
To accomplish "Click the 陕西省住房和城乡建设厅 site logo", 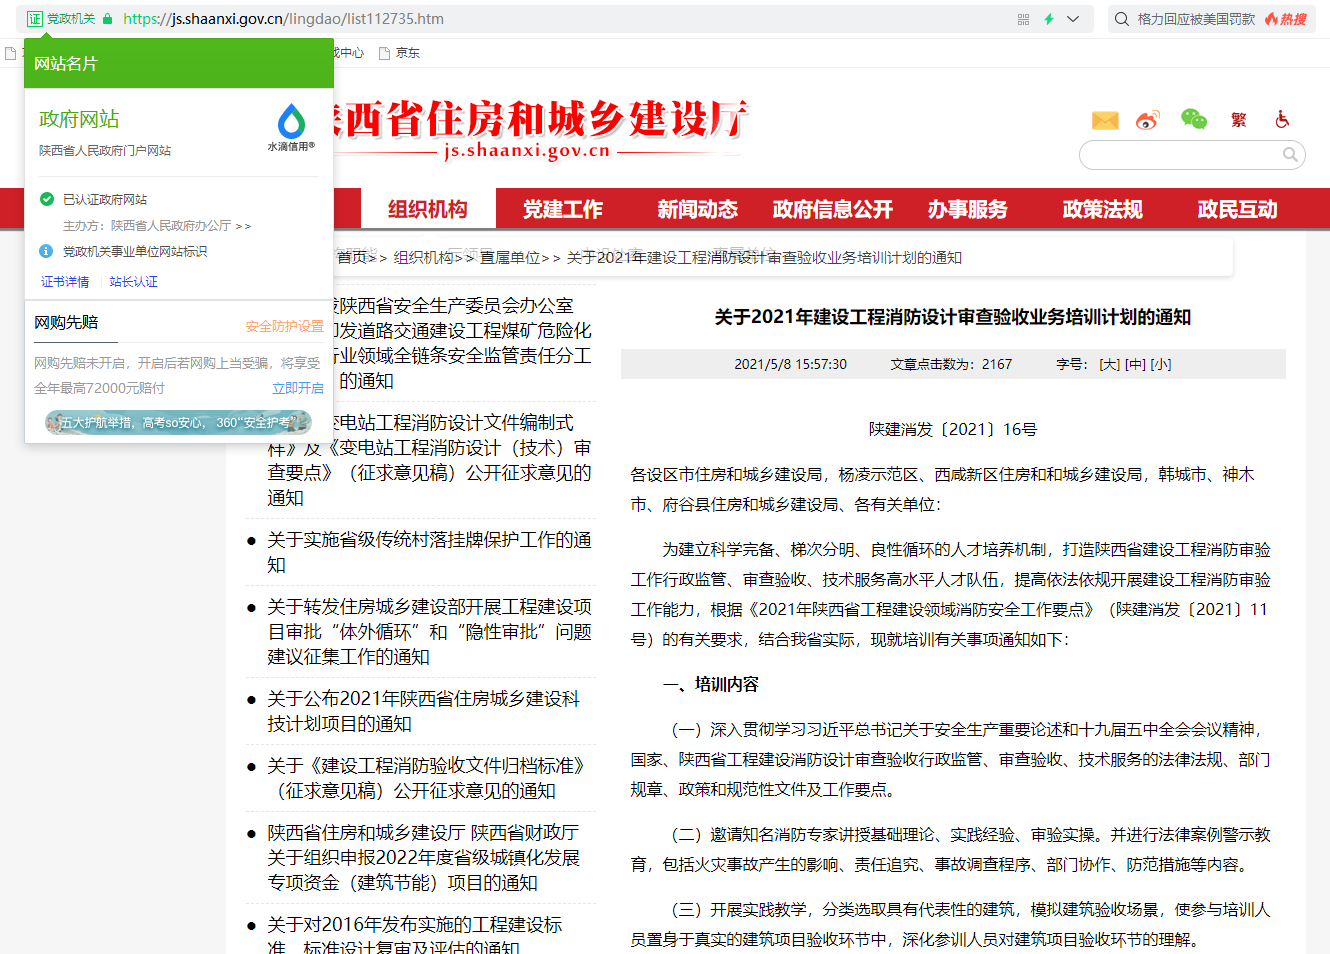I will pos(540,130).
